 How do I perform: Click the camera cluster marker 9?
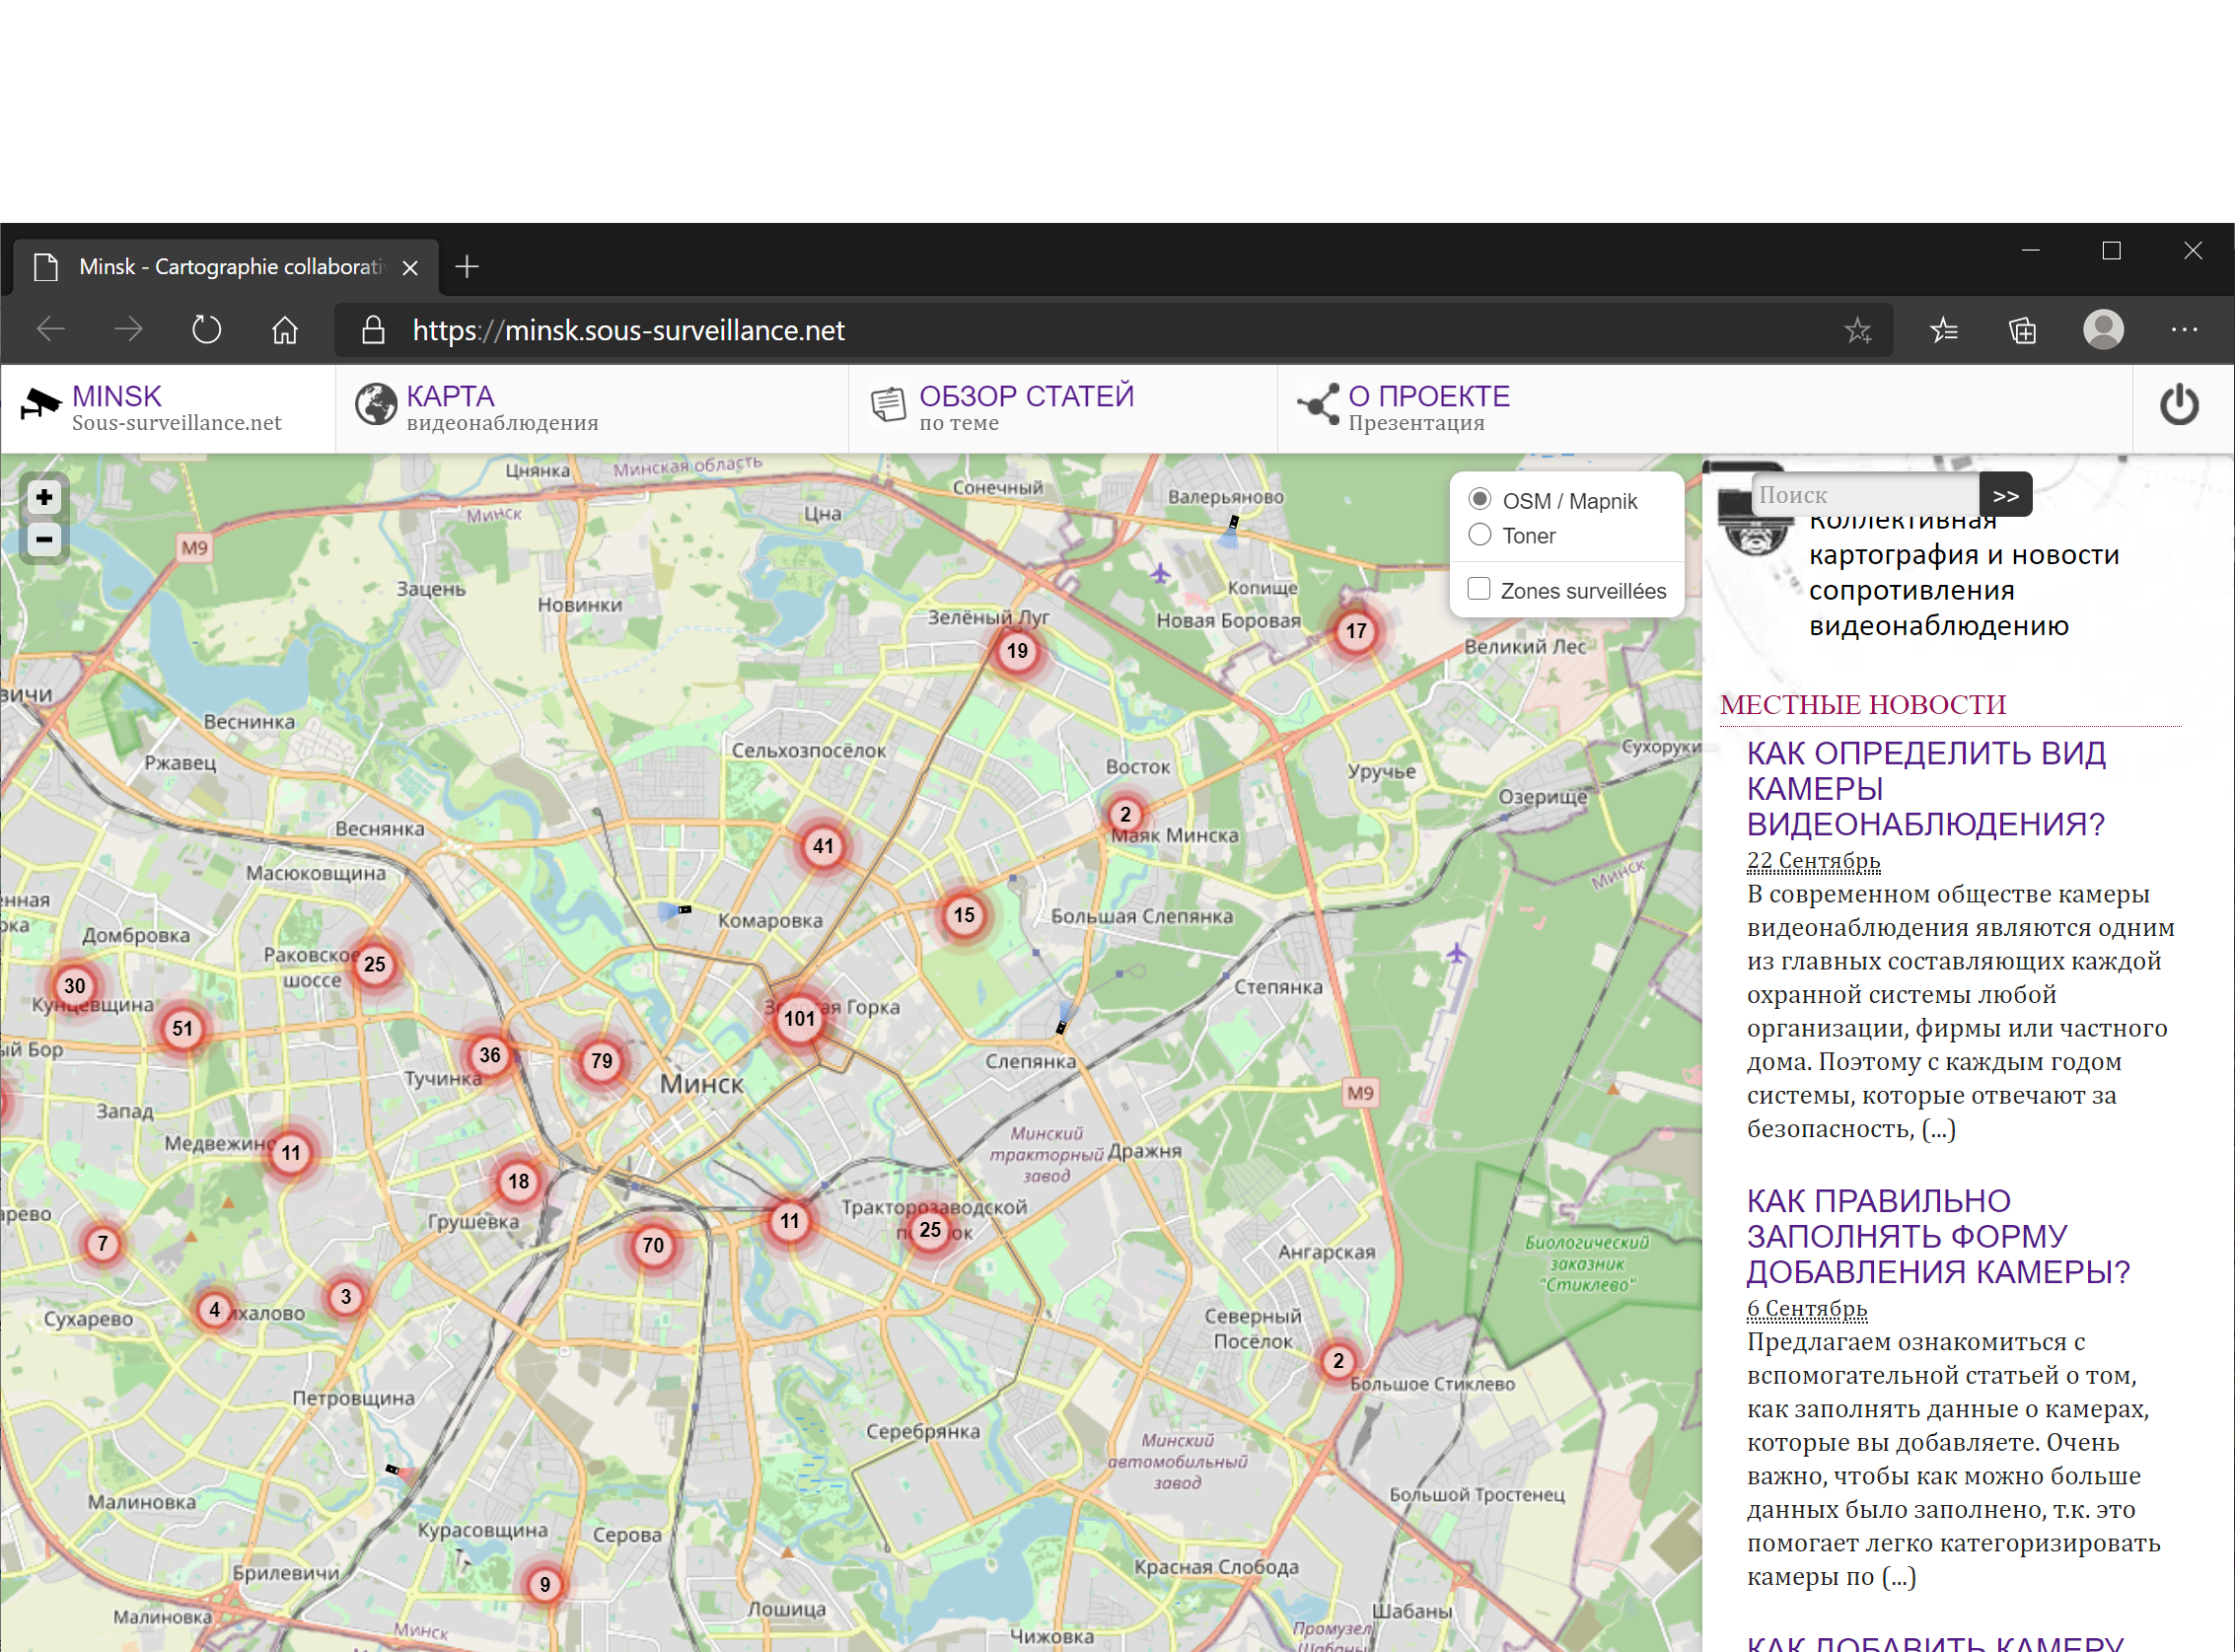544,1584
